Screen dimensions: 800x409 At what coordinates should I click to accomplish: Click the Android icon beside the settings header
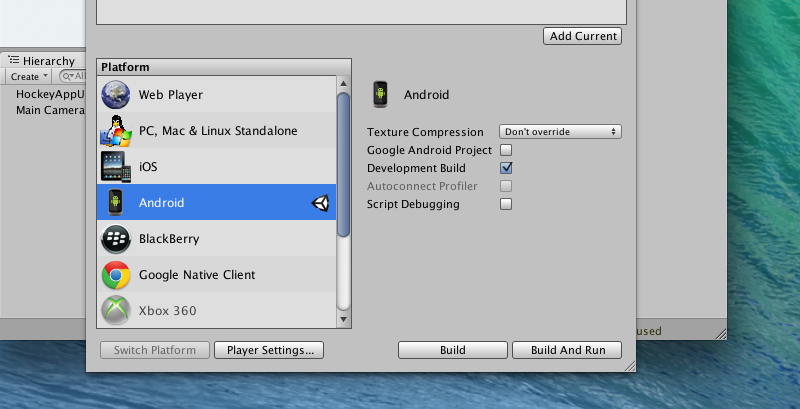tap(380, 94)
